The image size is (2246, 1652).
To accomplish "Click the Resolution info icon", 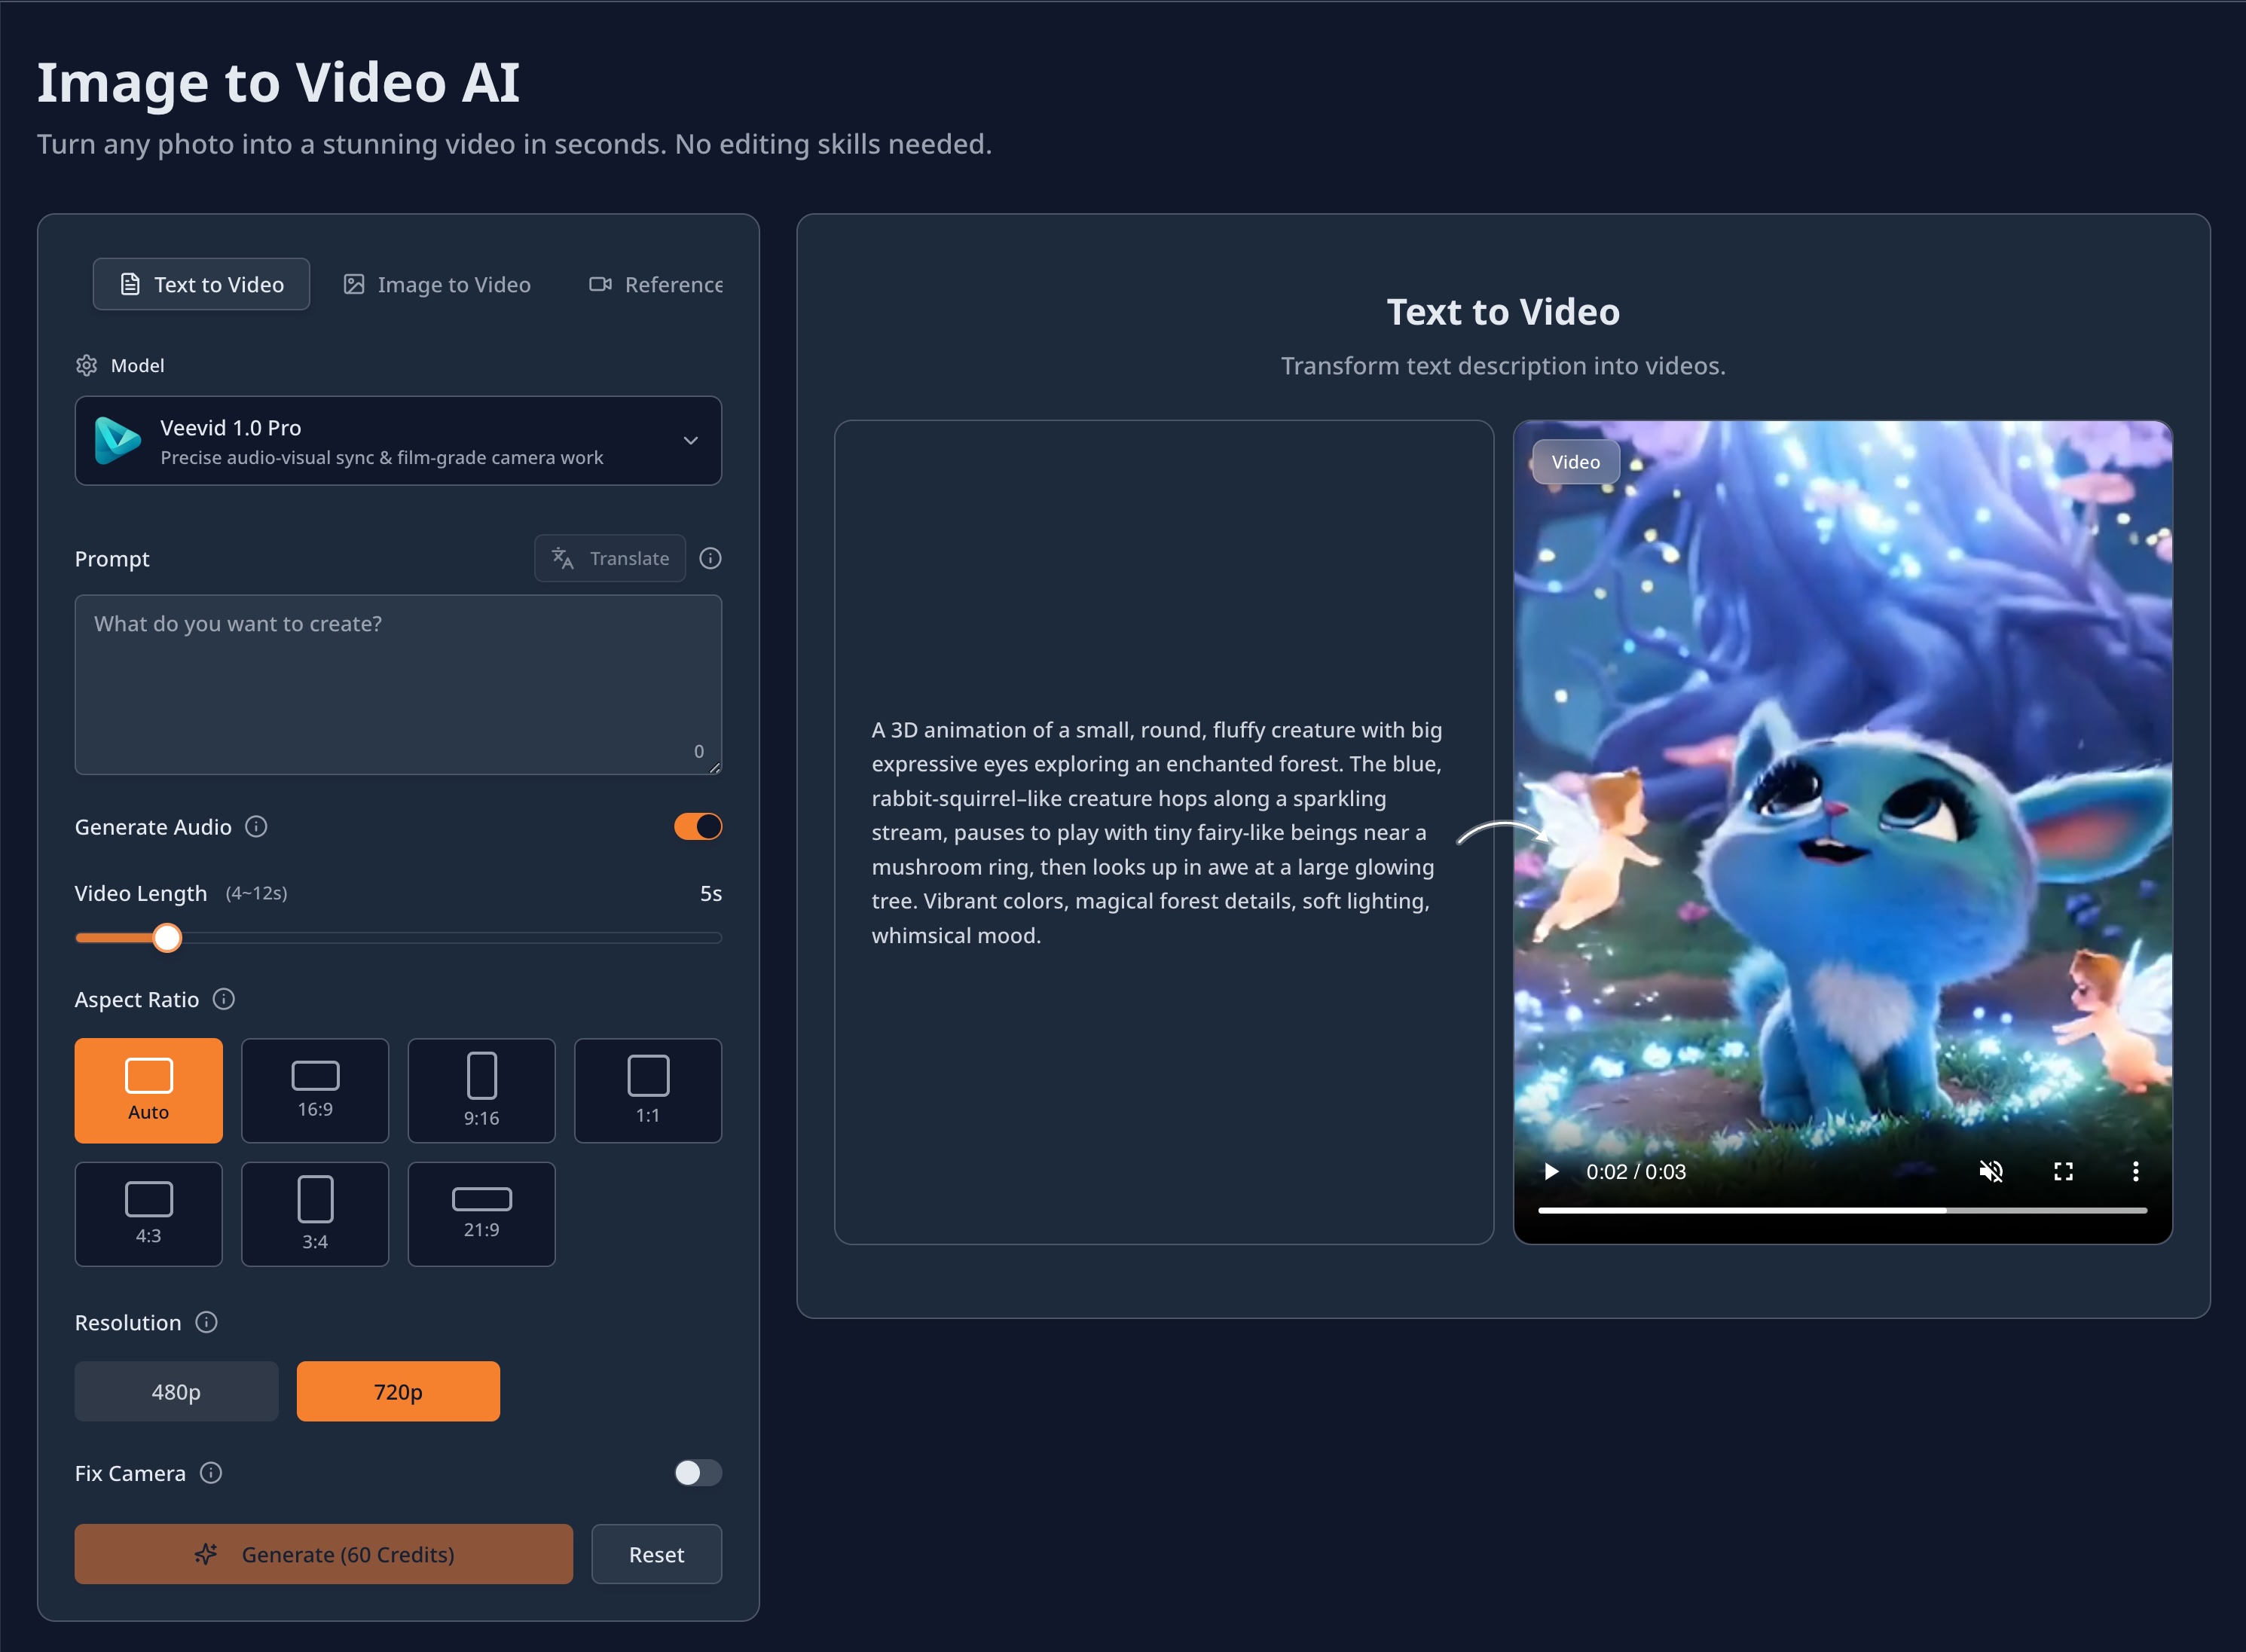I will tap(207, 1322).
